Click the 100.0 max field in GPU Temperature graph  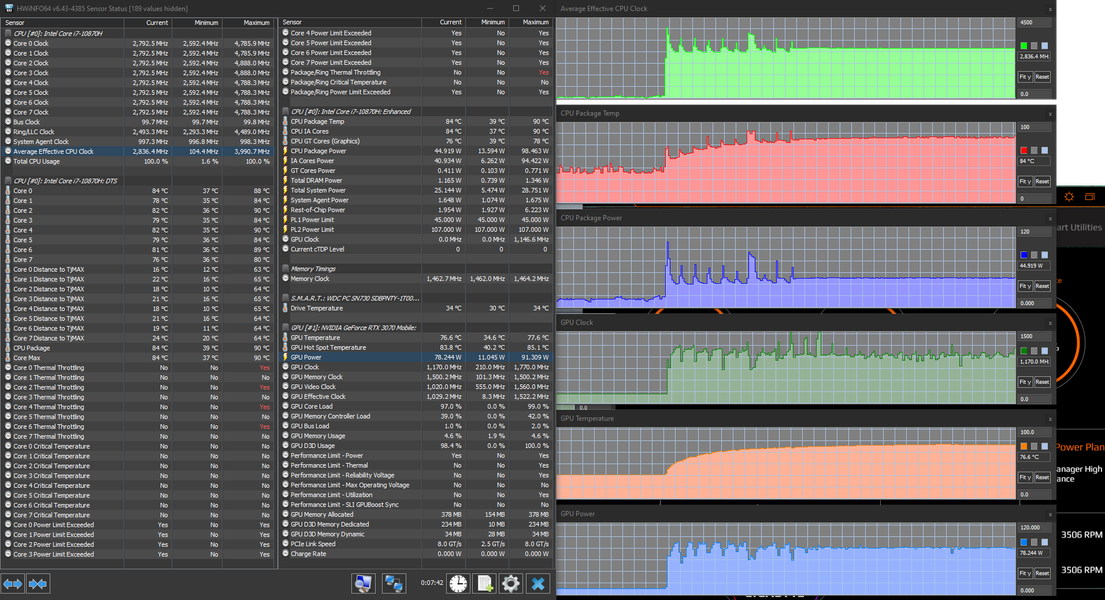click(1034, 432)
